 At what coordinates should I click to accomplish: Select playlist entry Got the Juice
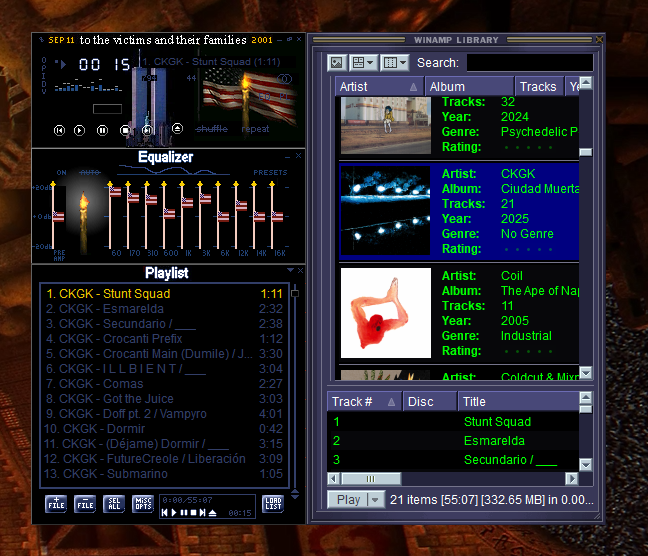tap(164, 399)
